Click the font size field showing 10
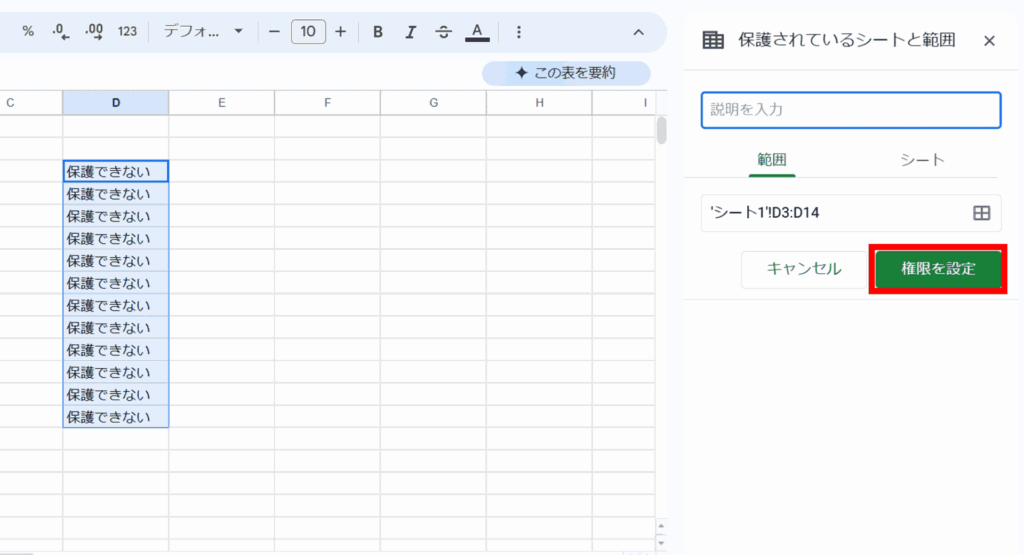Image resolution: width=1024 pixels, height=555 pixels. 308,32
